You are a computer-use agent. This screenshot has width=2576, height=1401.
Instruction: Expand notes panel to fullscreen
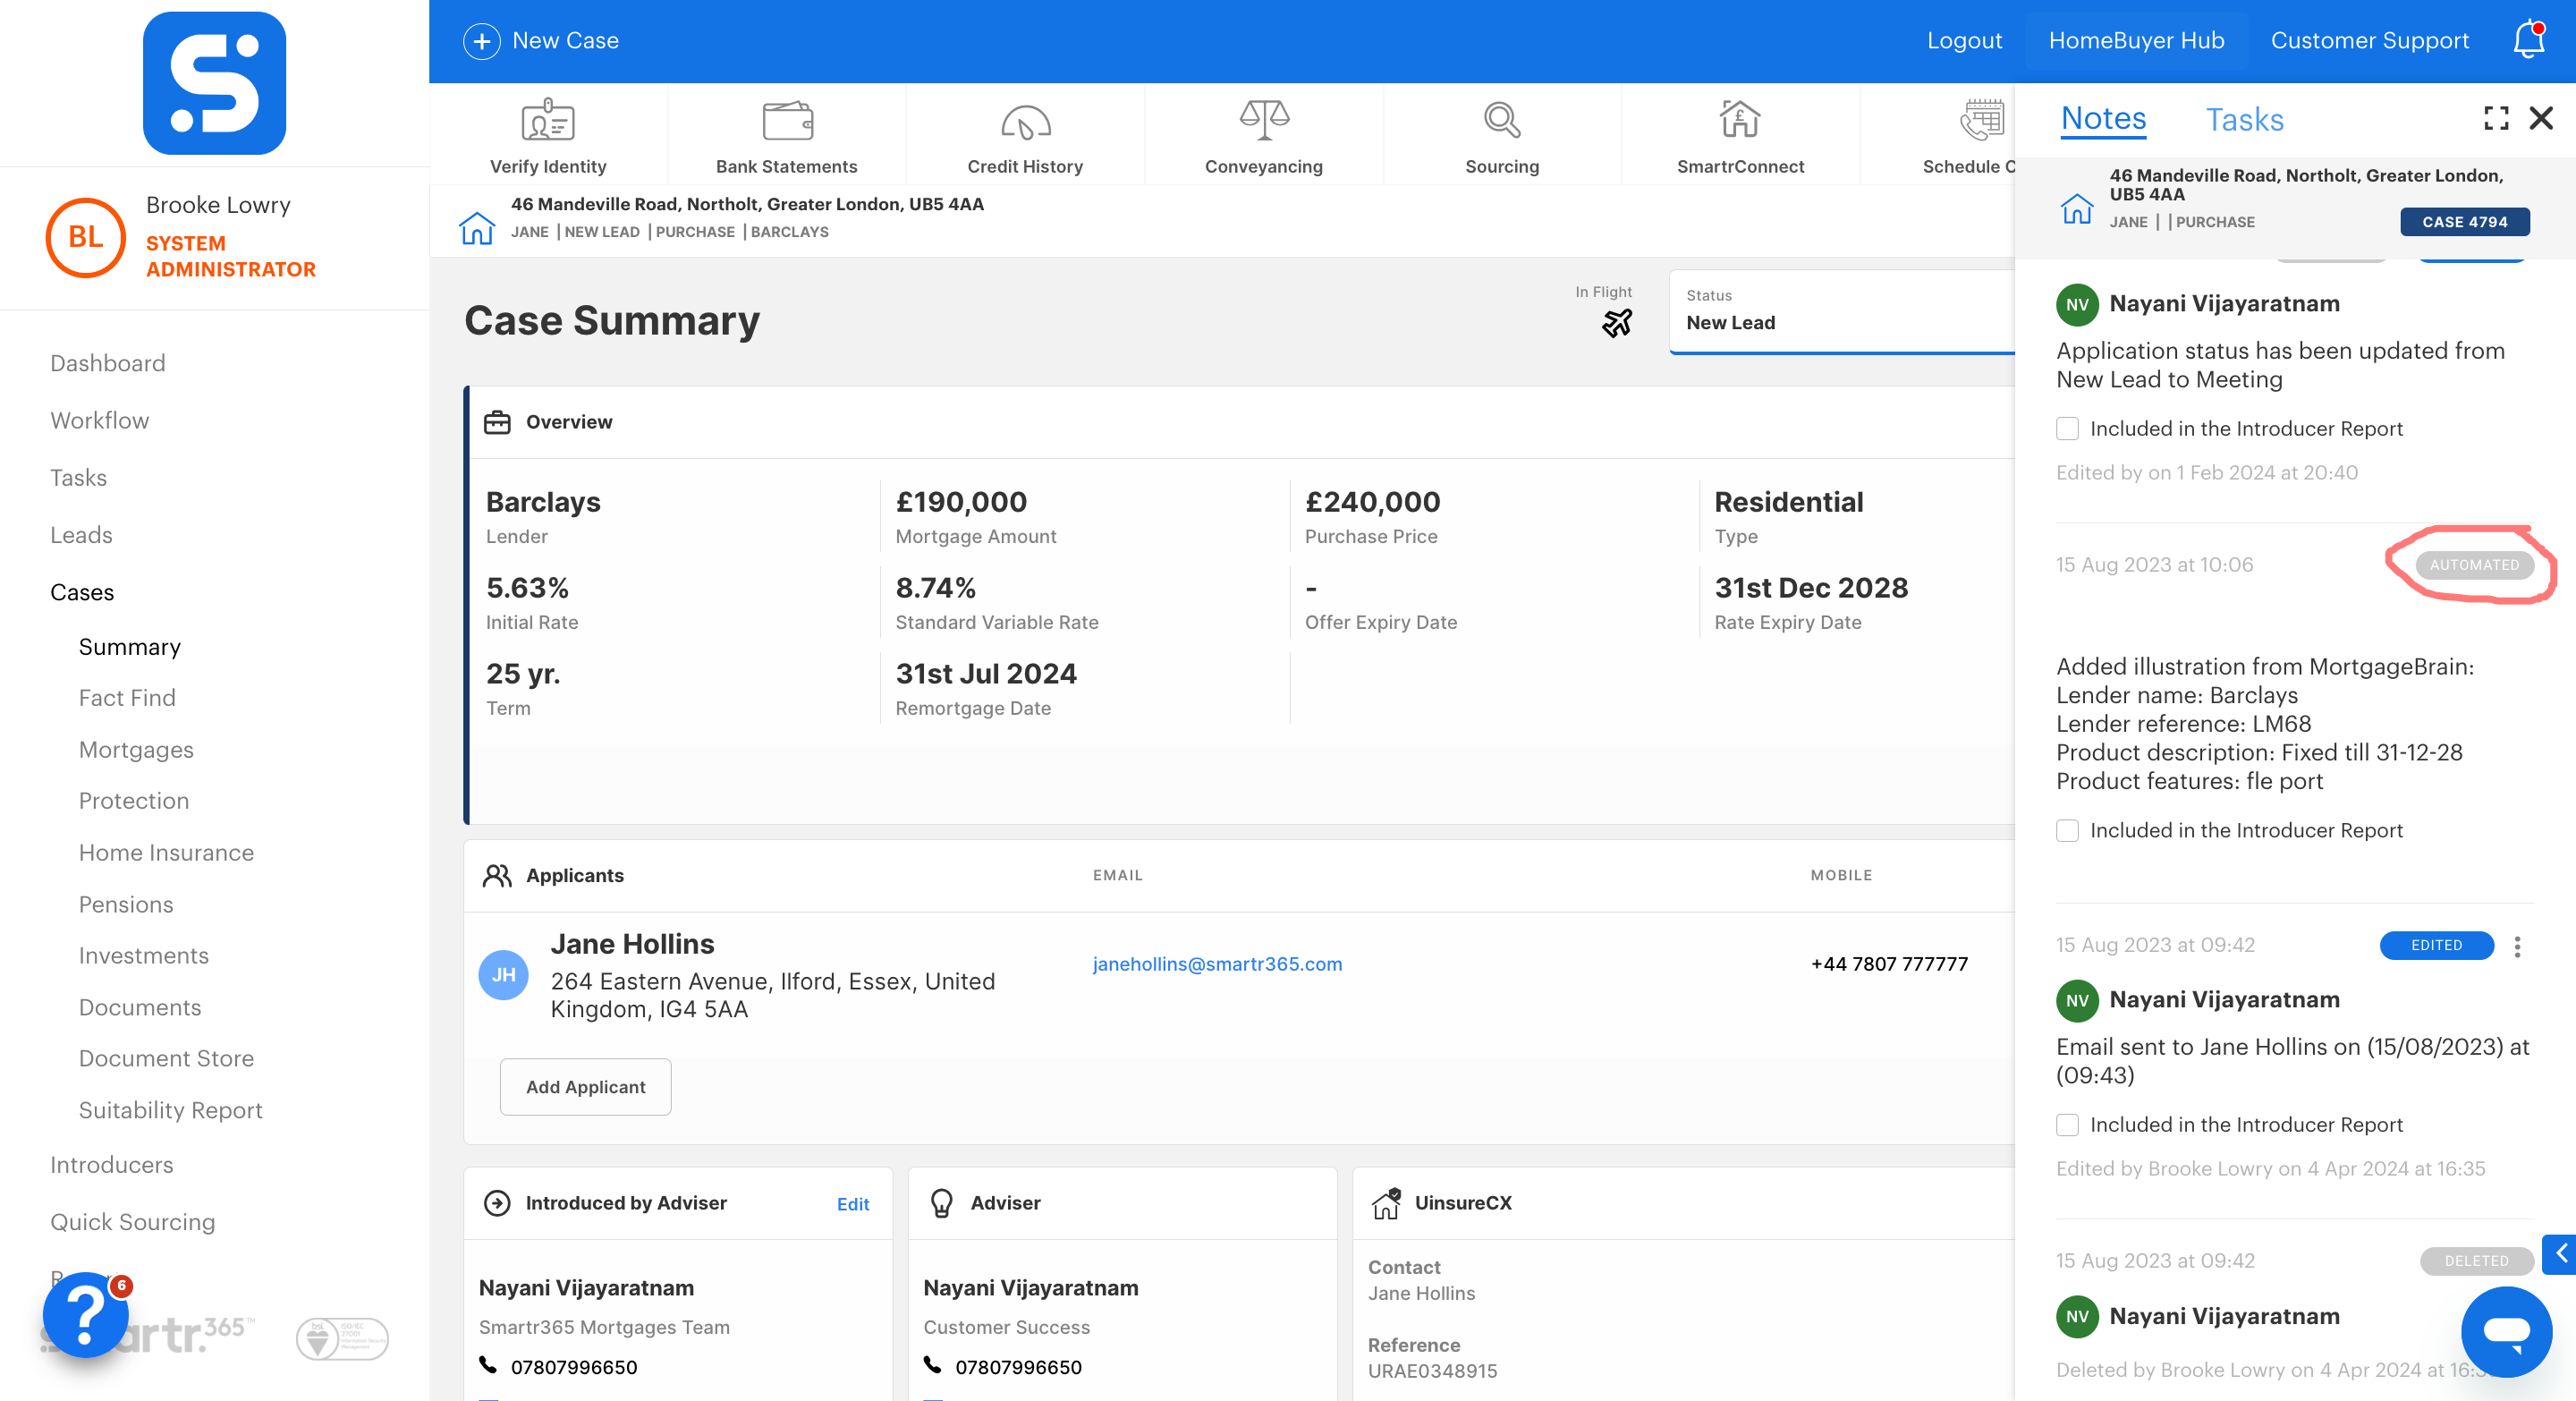coord(2496,118)
